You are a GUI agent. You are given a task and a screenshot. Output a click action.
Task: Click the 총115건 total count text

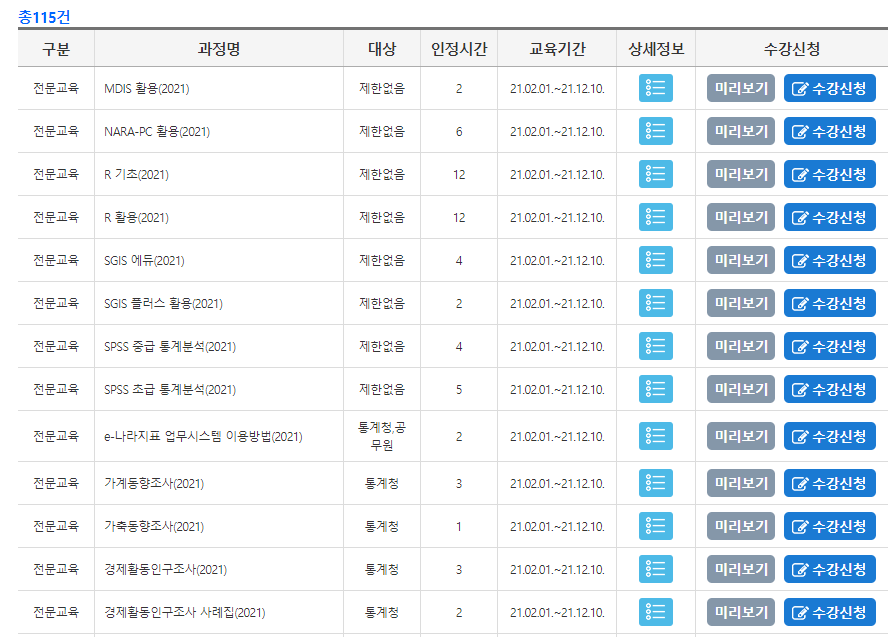pyautogui.click(x=44, y=17)
